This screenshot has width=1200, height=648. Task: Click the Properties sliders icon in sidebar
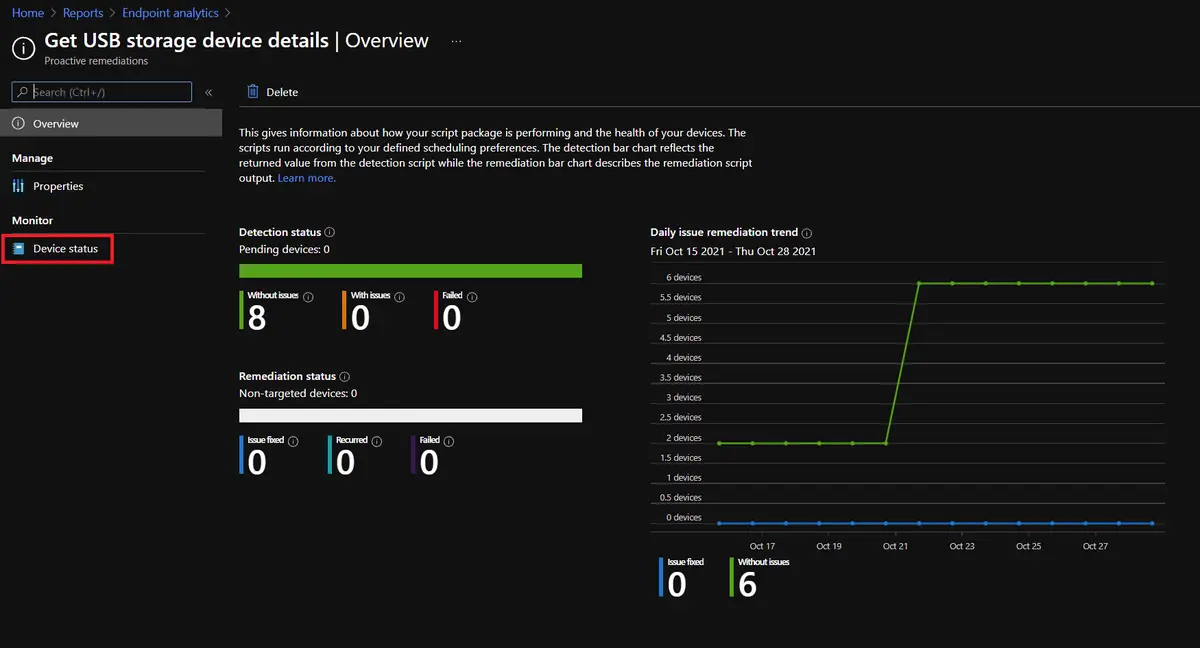click(x=19, y=186)
